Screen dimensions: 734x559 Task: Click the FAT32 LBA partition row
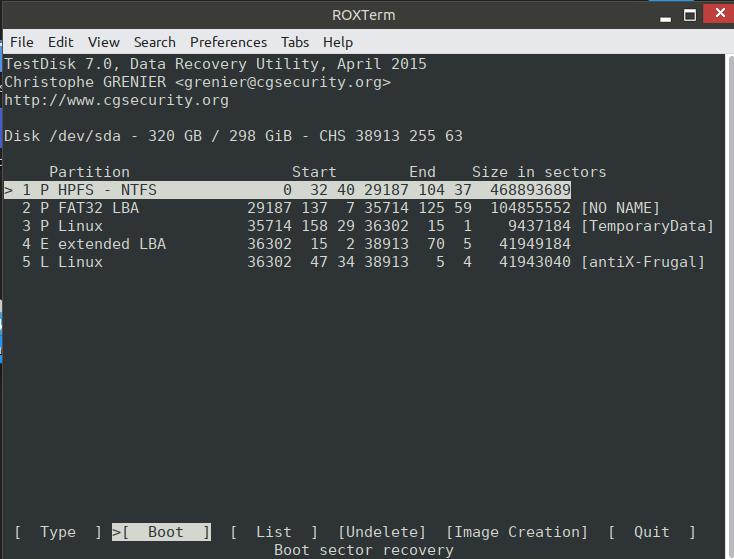[341, 208]
